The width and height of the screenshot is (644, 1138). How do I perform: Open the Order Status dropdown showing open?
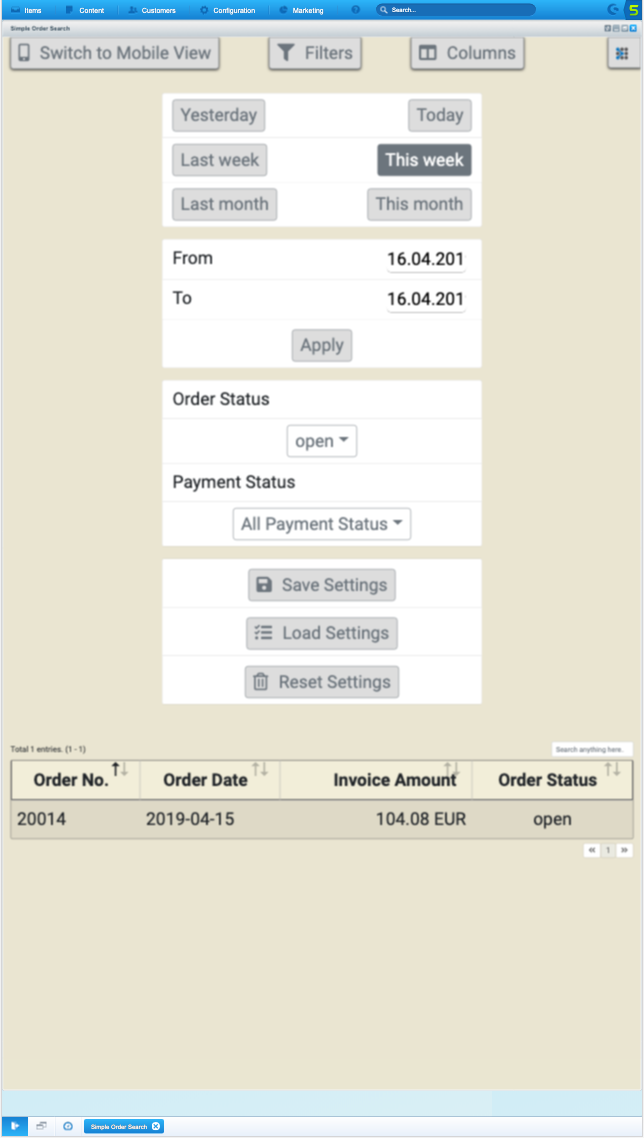point(322,441)
